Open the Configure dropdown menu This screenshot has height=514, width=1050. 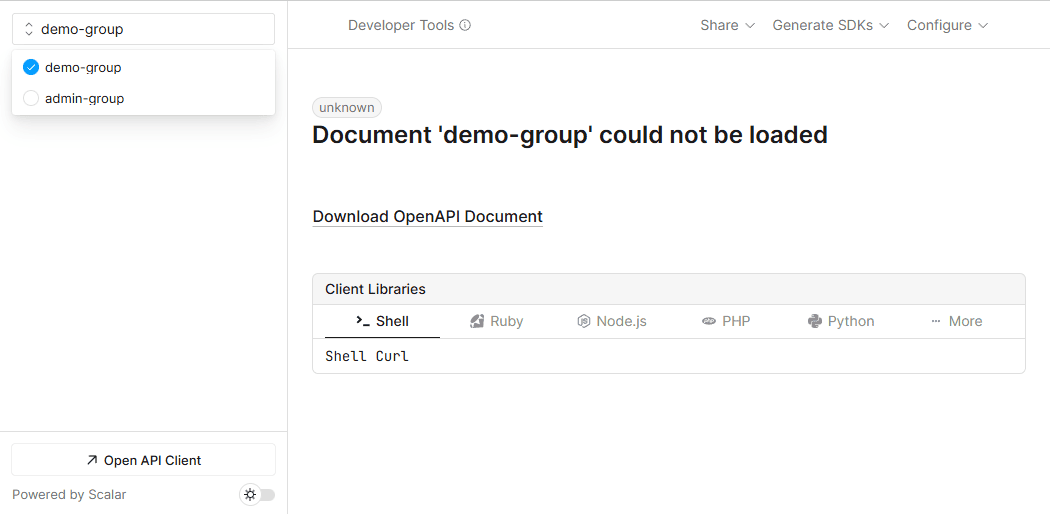pyautogui.click(x=947, y=25)
